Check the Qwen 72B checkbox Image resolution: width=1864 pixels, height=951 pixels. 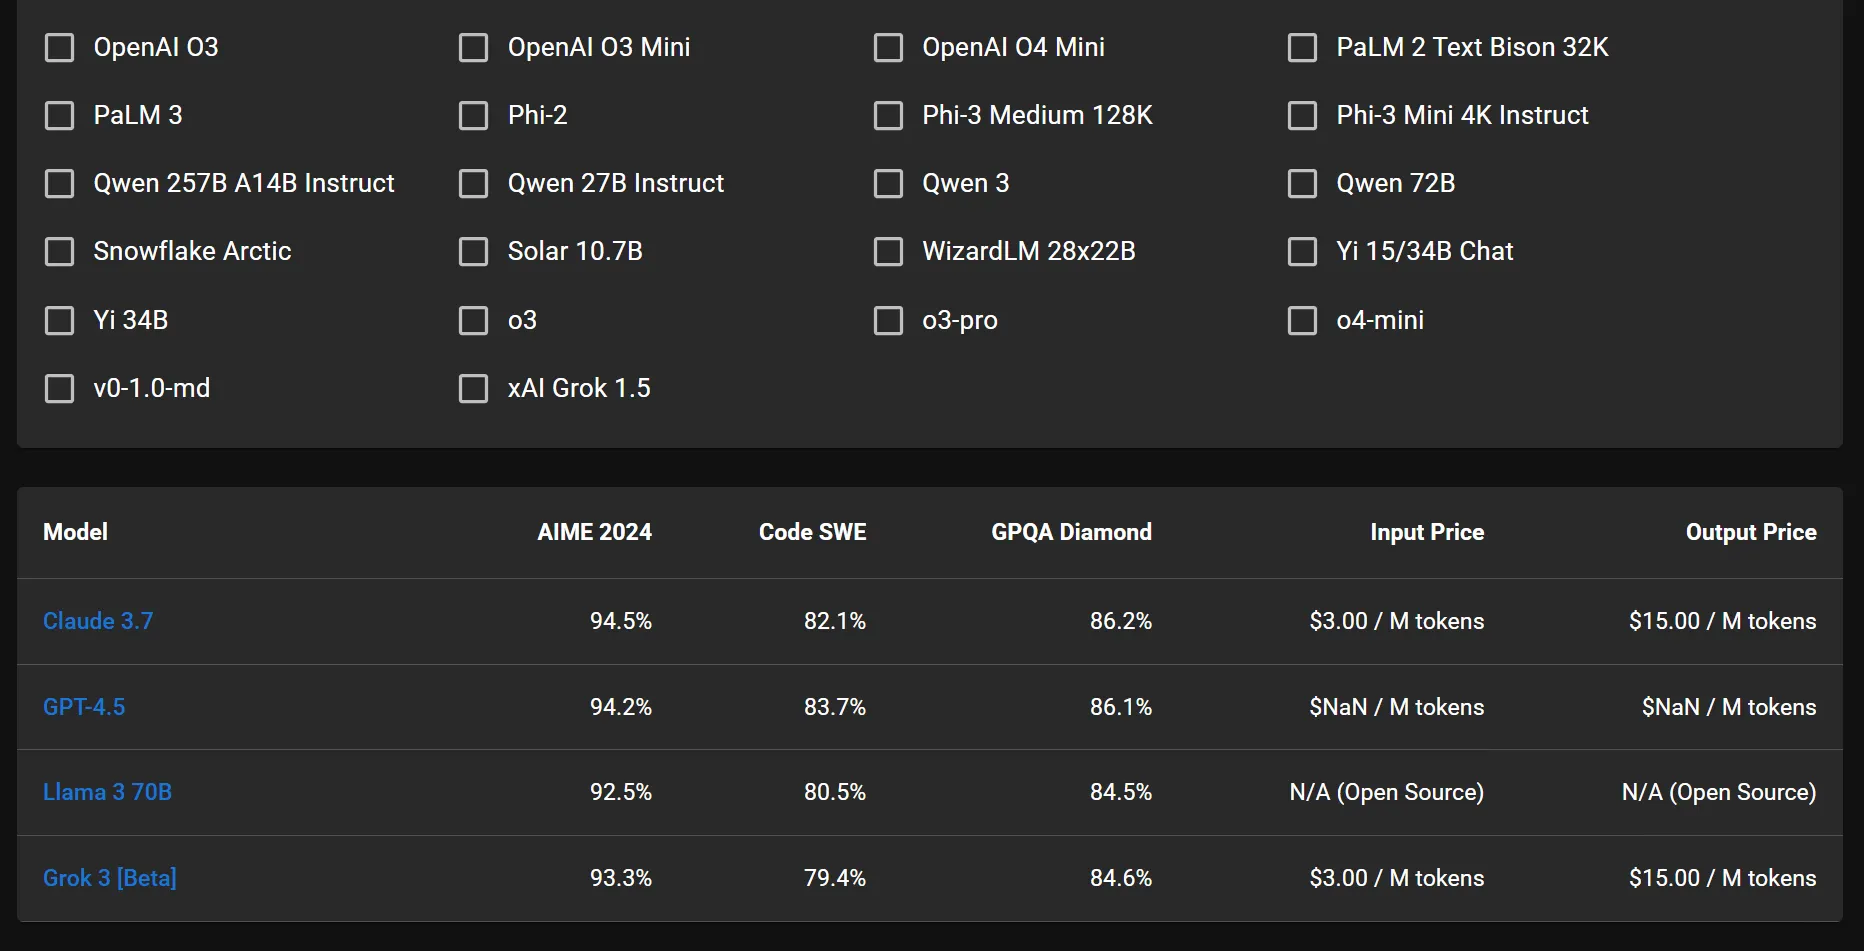(x=1302, y=184)
